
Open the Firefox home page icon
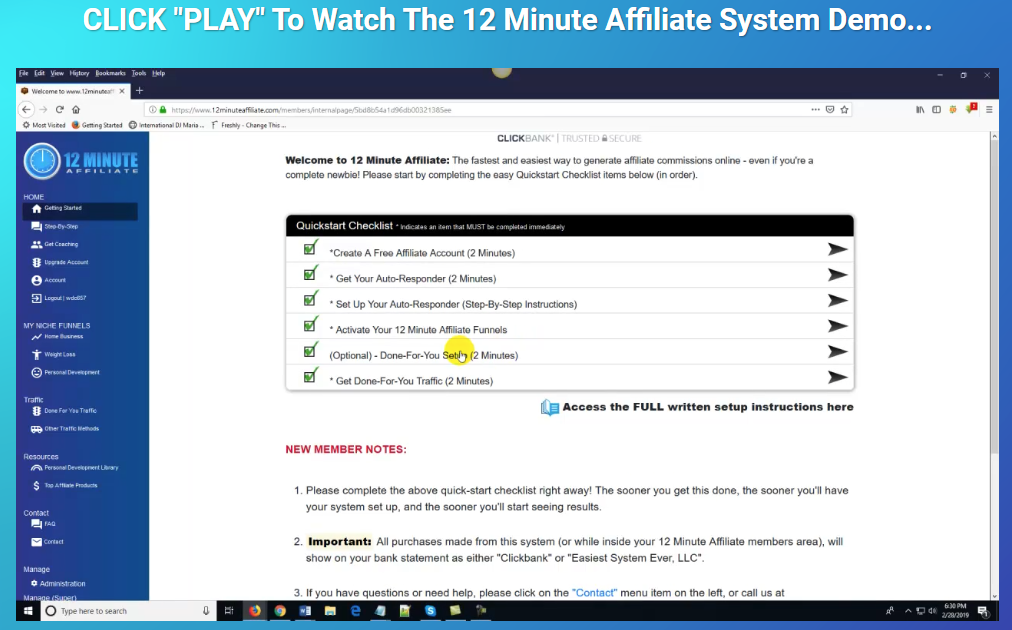[x=76, y=110]
